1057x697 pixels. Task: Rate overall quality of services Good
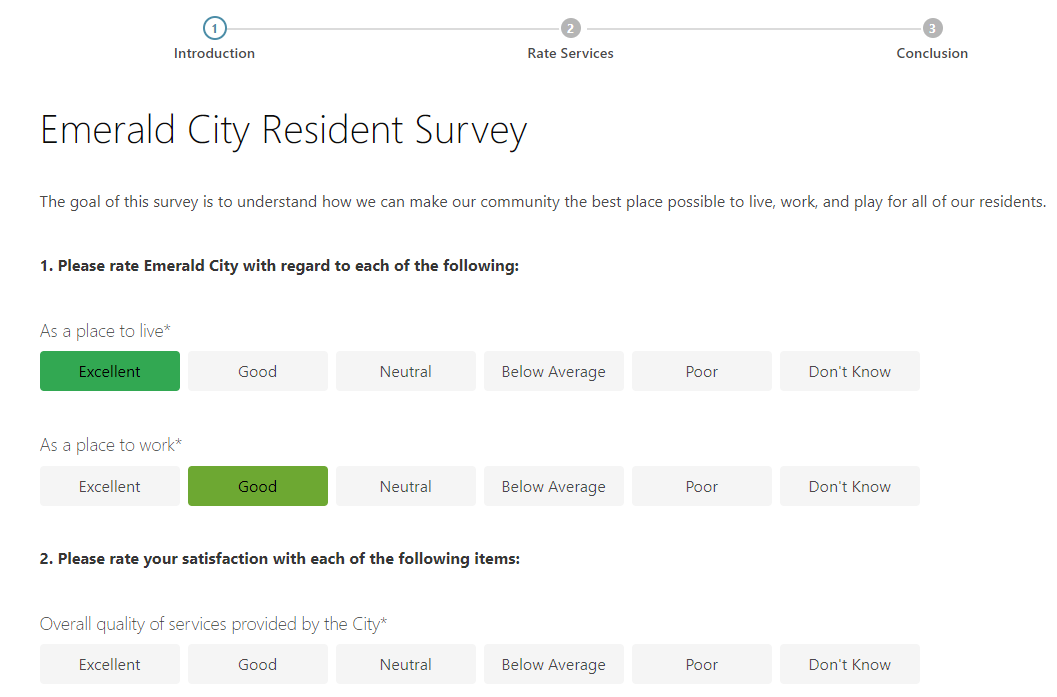(258, 665)
